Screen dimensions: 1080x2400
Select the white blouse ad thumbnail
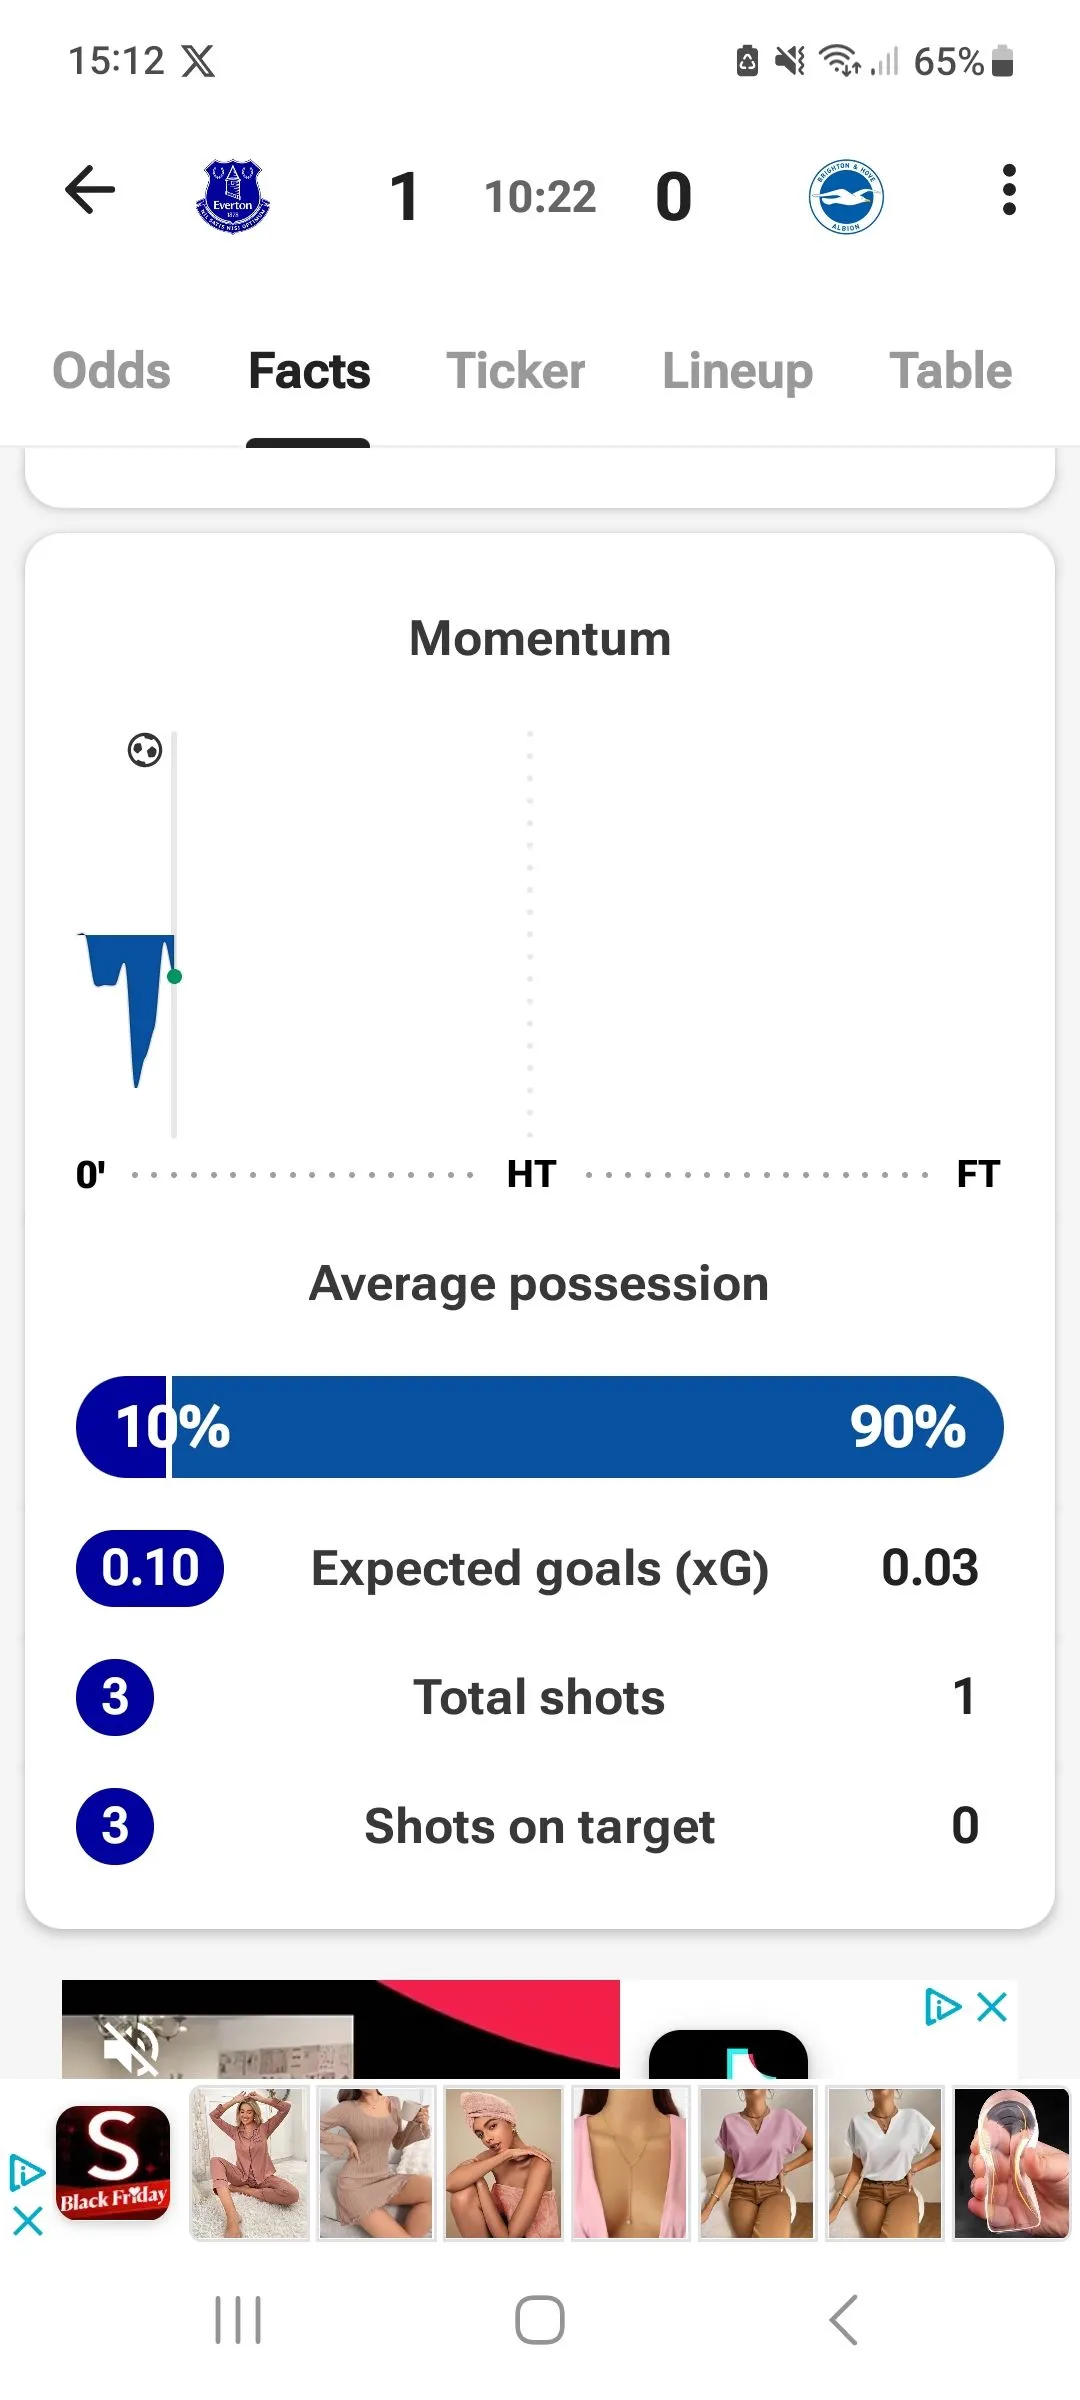click(x=884, y=2162)
